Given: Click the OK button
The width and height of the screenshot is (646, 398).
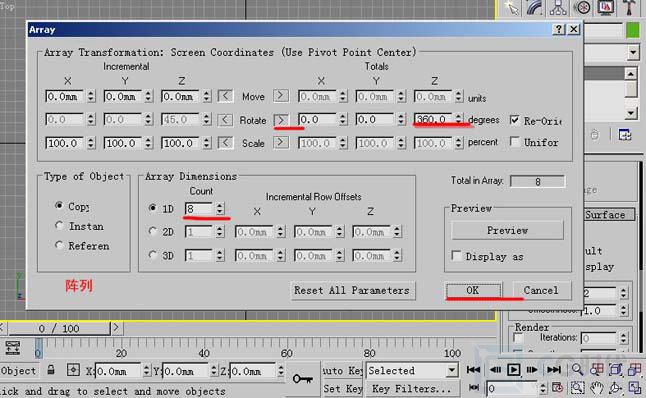Looking at the screenshot, I should (x=473, y=290).
